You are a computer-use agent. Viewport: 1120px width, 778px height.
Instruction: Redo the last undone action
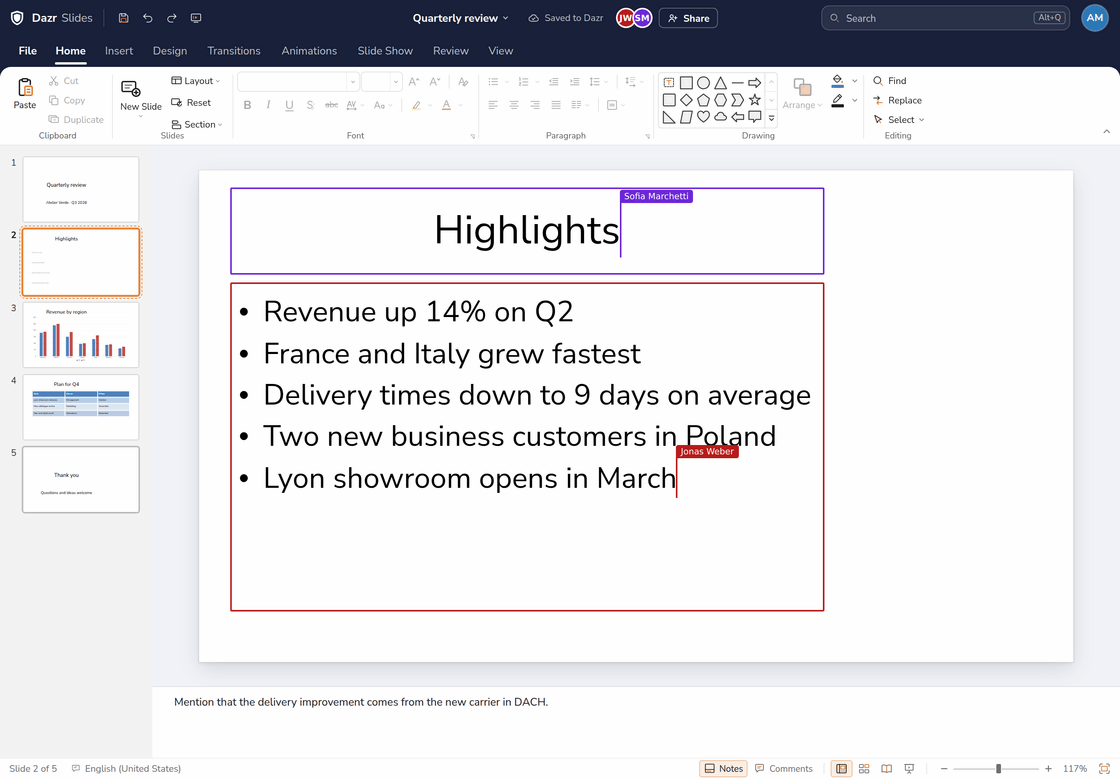(171, 18)
